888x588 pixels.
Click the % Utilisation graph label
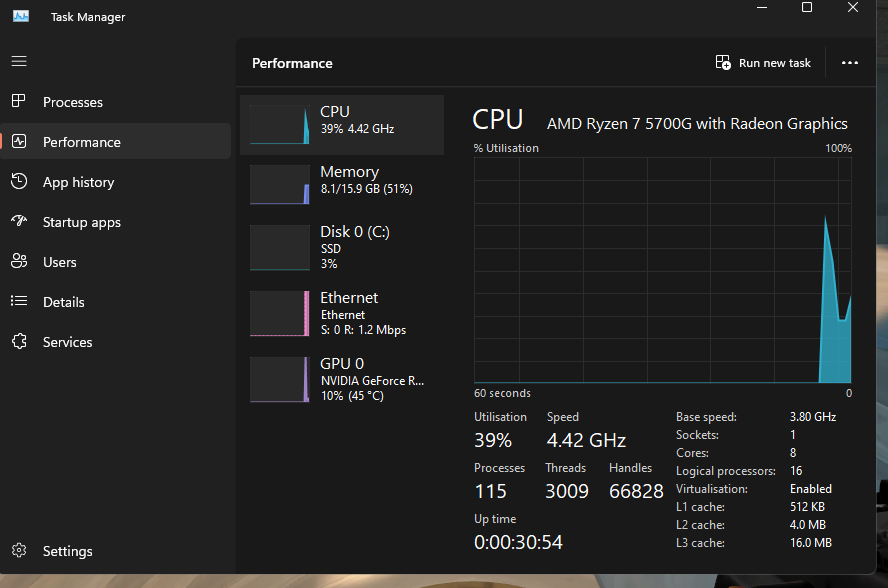pos(506,148)
